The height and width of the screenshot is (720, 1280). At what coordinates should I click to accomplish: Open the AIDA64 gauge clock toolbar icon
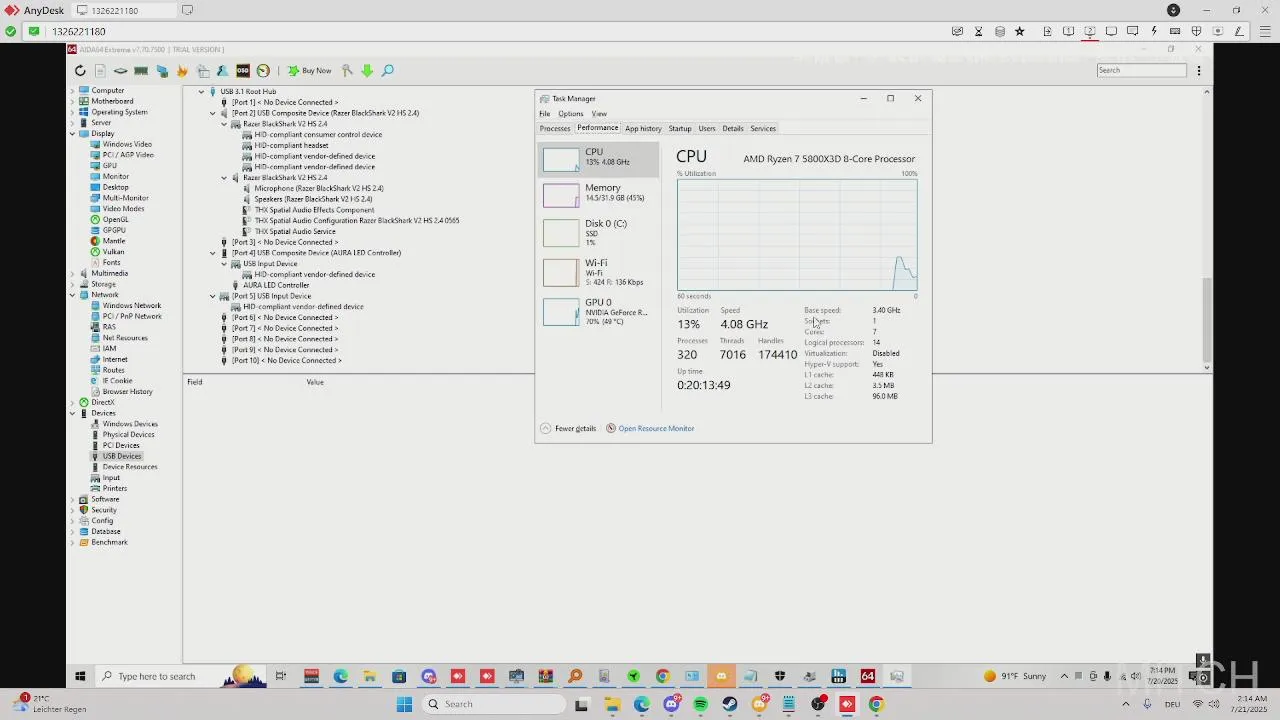point(263,71)
